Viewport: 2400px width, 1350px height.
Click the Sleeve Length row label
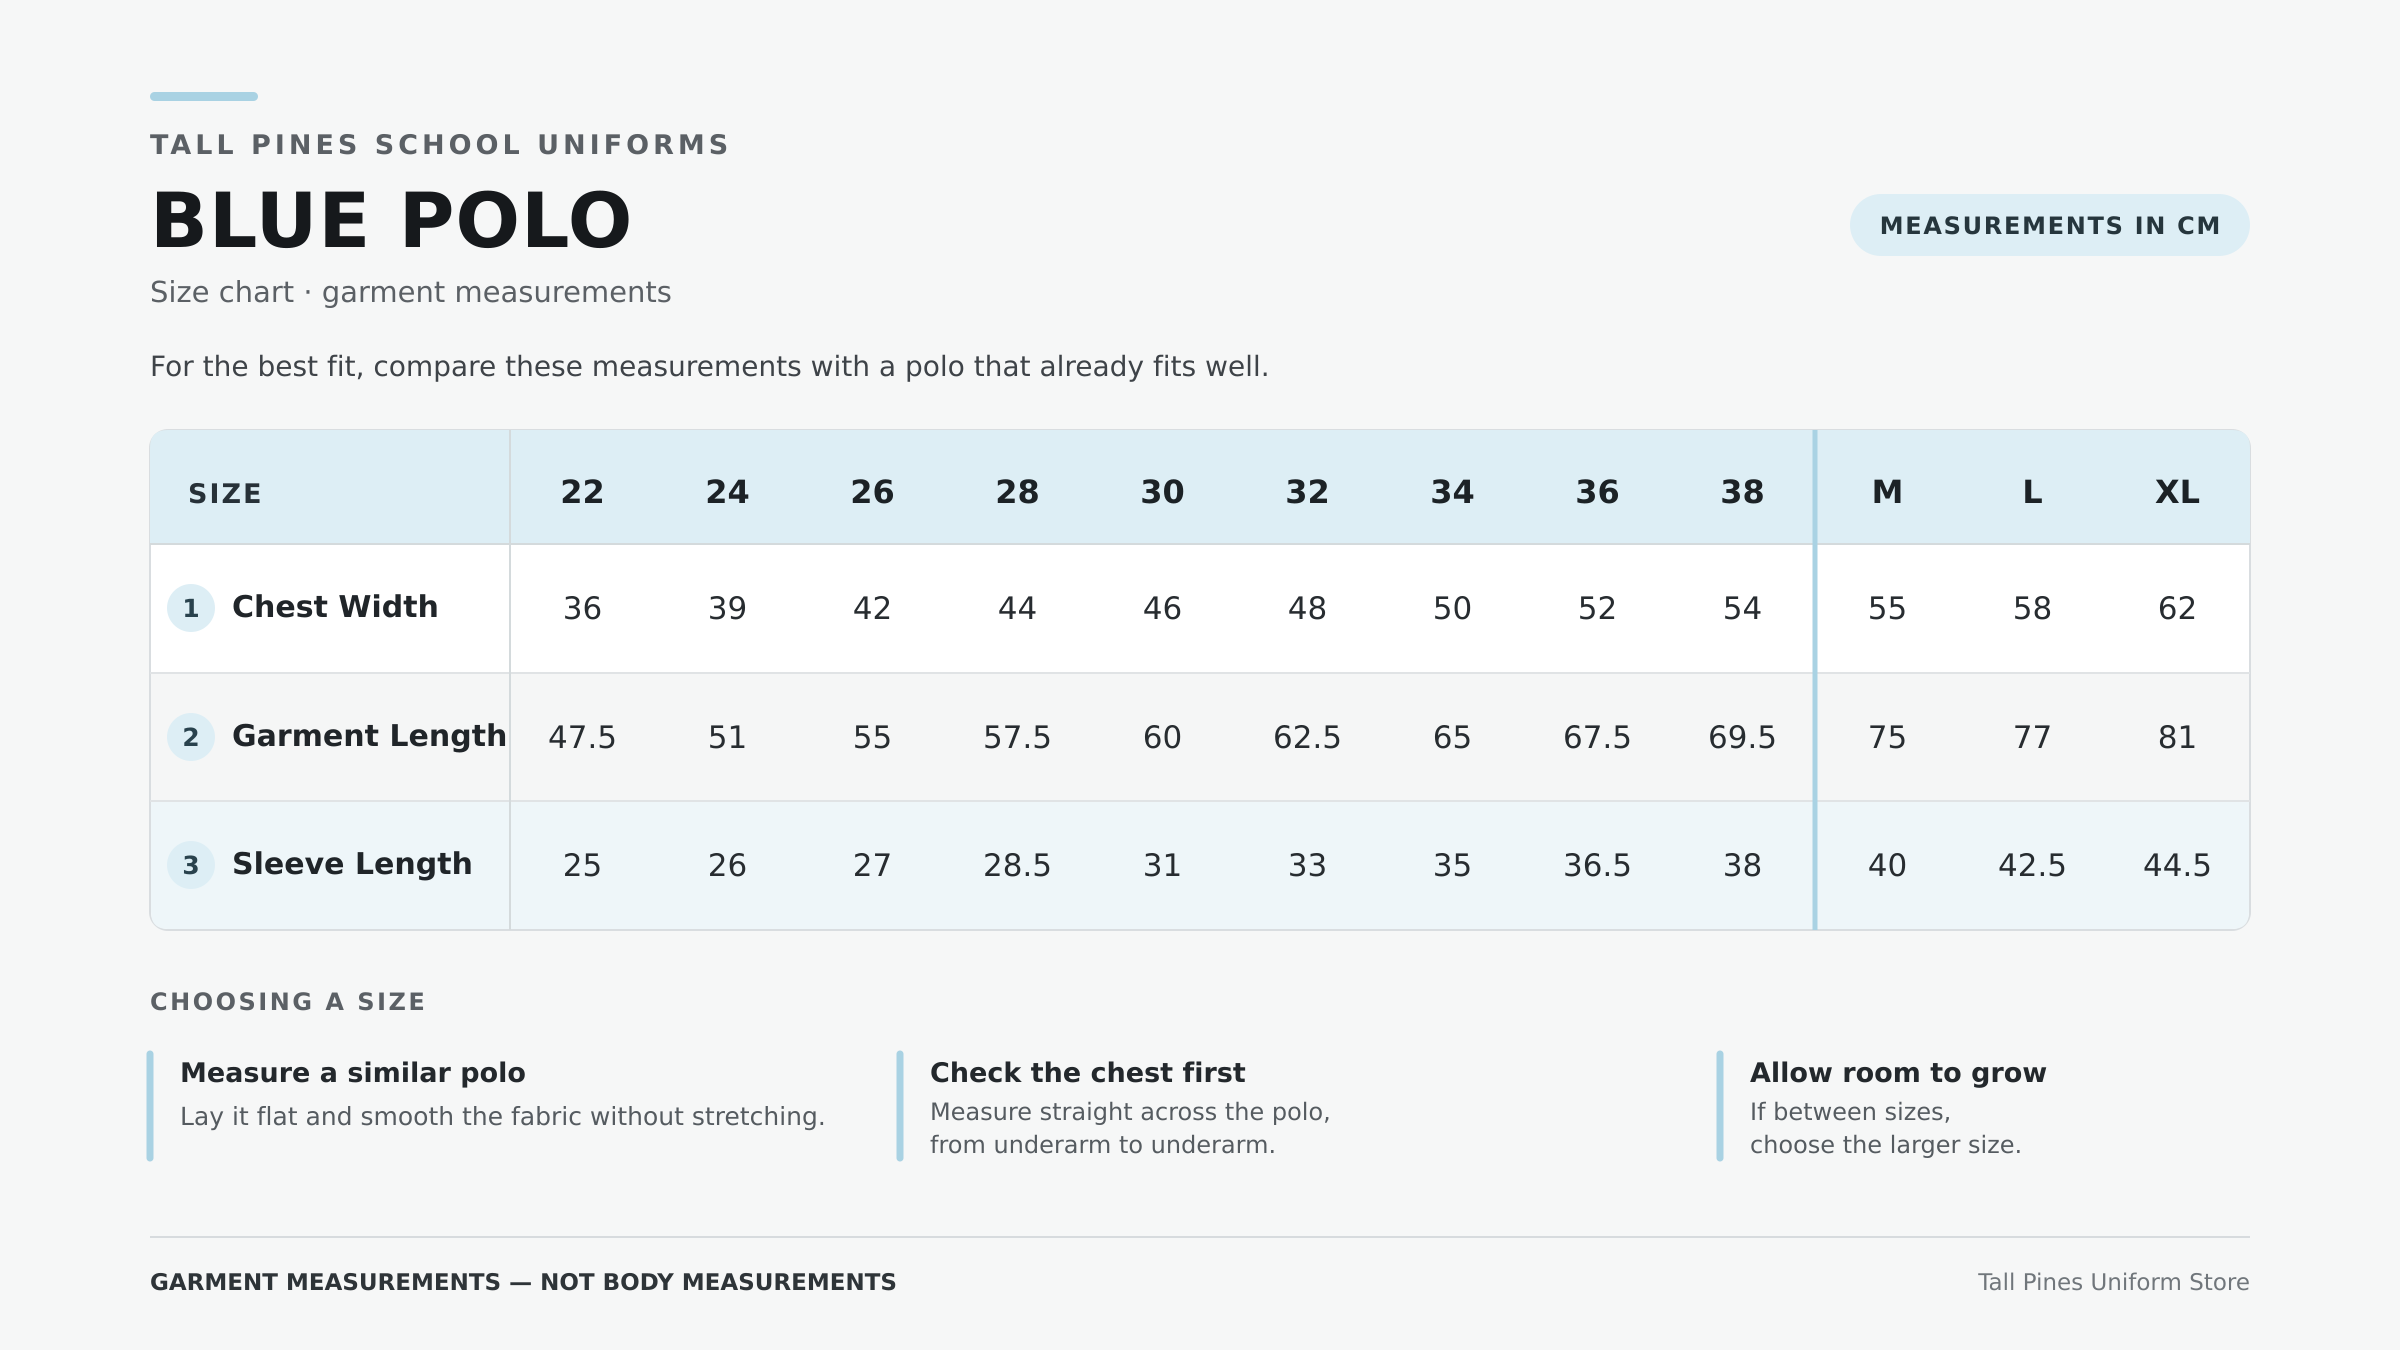(352, 864)
